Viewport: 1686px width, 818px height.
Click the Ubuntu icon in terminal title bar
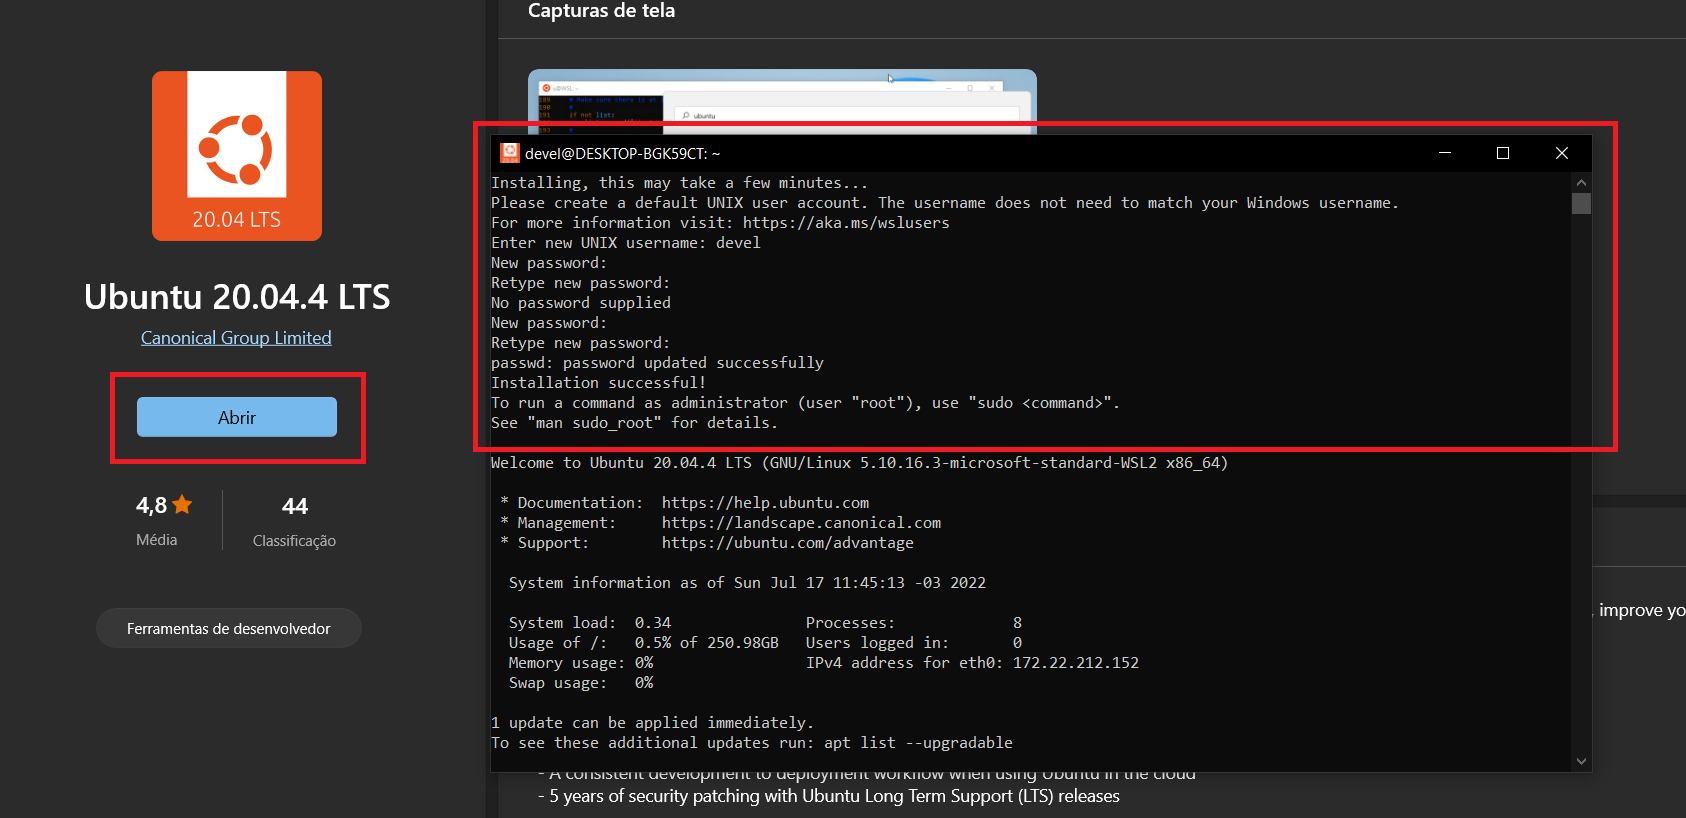tap(510, 153)
